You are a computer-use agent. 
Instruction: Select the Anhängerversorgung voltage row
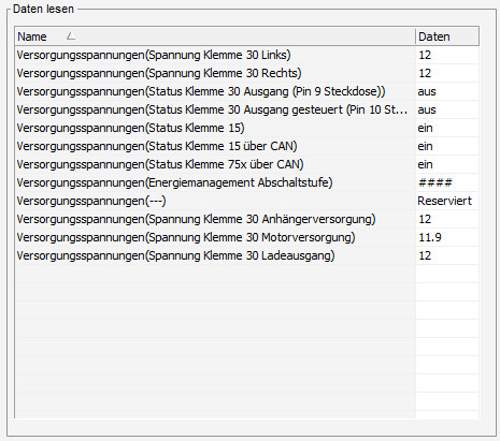[247, 219]
